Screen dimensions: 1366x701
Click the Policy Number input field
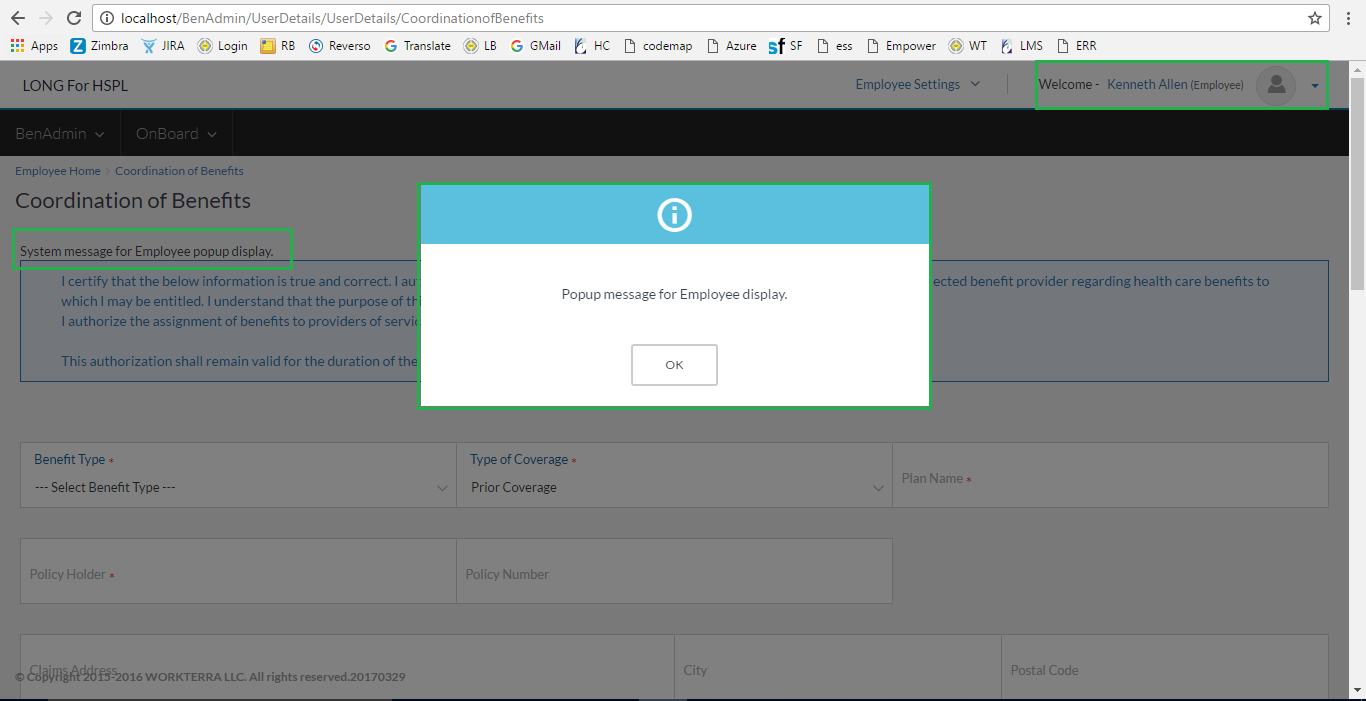click(x=674, y=574)
